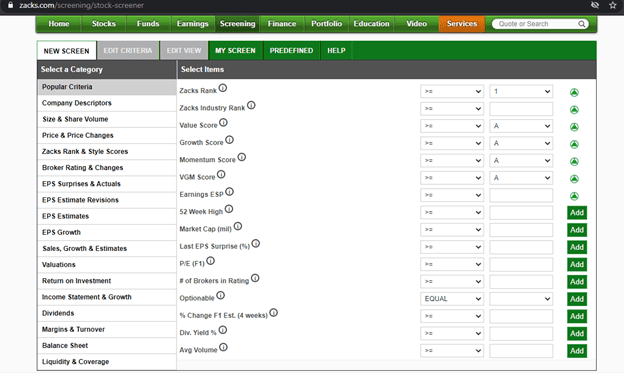This screenshot has width=624, height=373.
Task: Bookmark this page with the star icon
Action: (x=612, y=5)
